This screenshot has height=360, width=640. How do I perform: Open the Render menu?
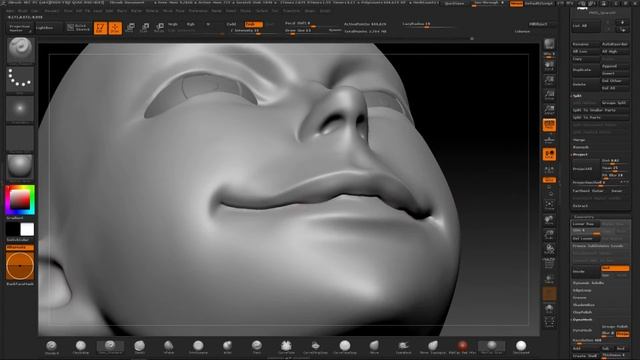(x=216, y=11)
